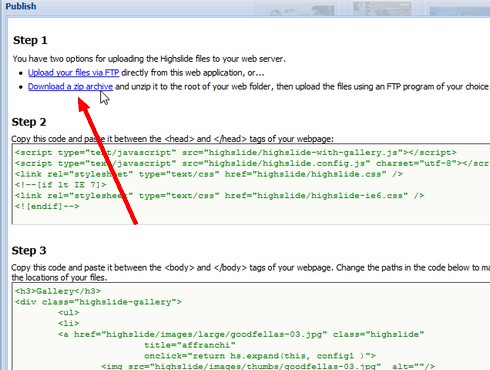This screenshot has width=490, height=370.
Task: Click the goodfellas-03.jpg large image href line
Action: (x=241, y=334)
